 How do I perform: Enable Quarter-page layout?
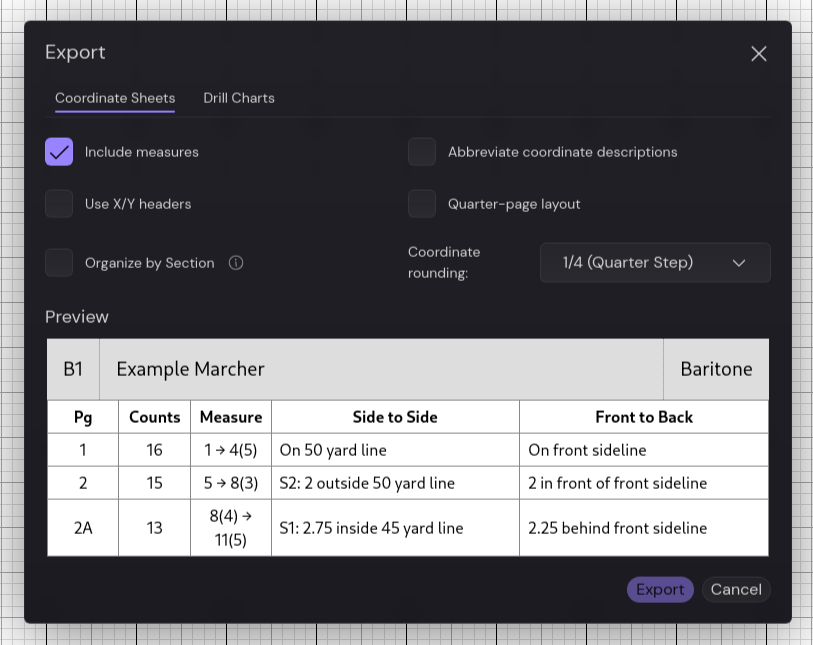point(422,204)
